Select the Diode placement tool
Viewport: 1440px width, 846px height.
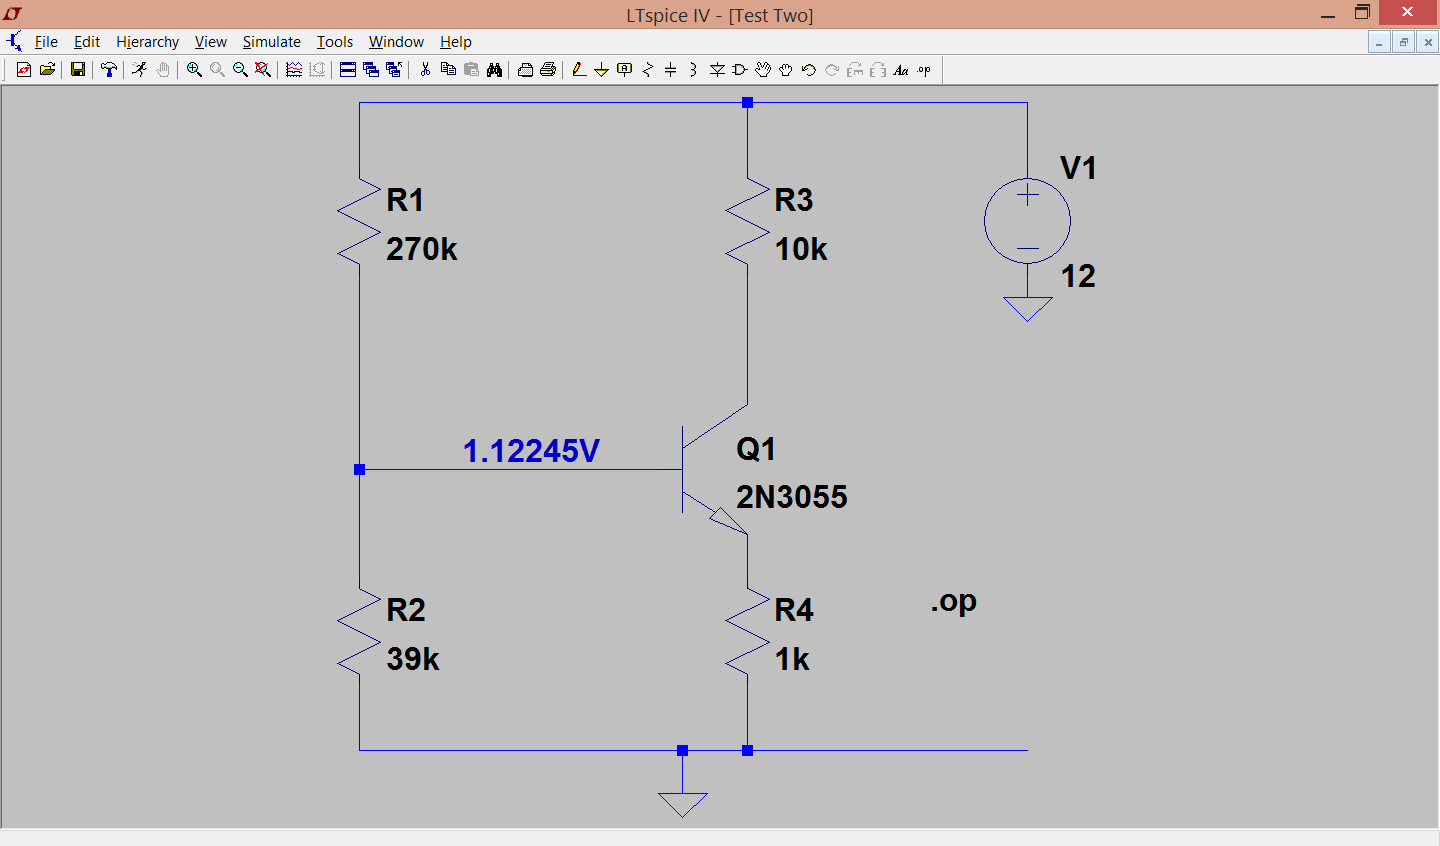pyautogui.click(x=717, y=69)
